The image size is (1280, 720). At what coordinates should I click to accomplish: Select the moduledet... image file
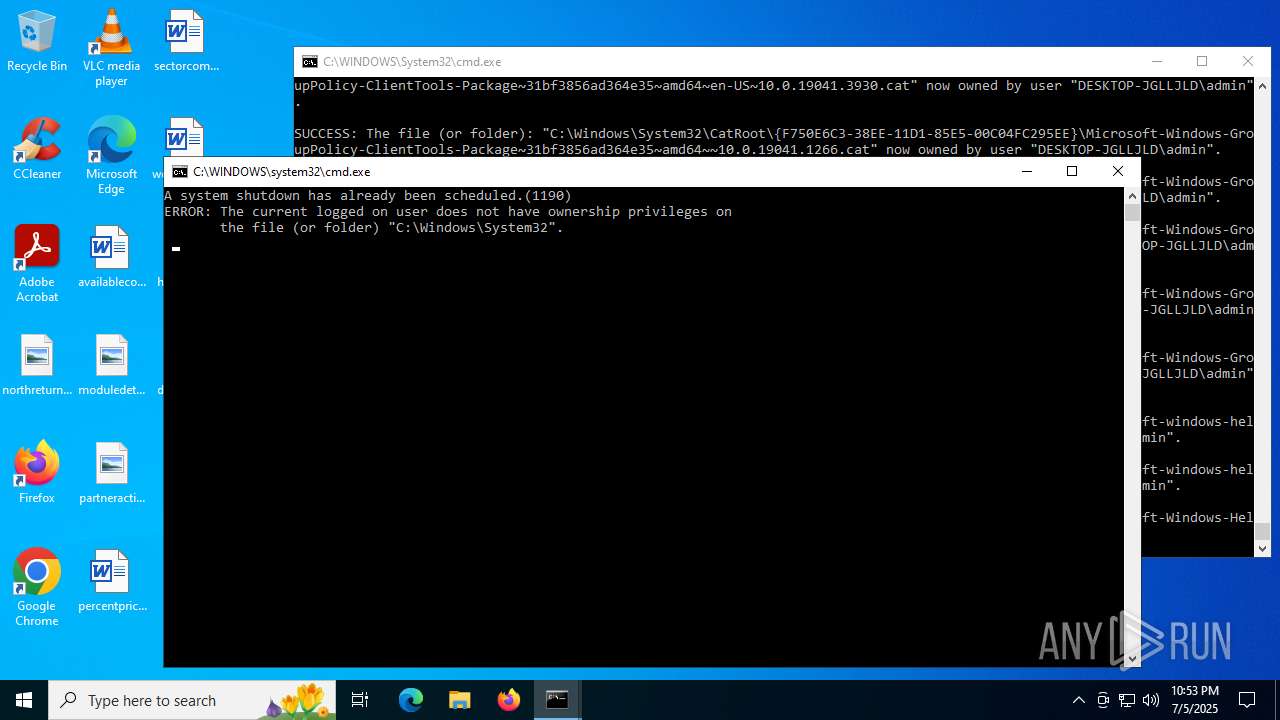click(x=111, y=365)
